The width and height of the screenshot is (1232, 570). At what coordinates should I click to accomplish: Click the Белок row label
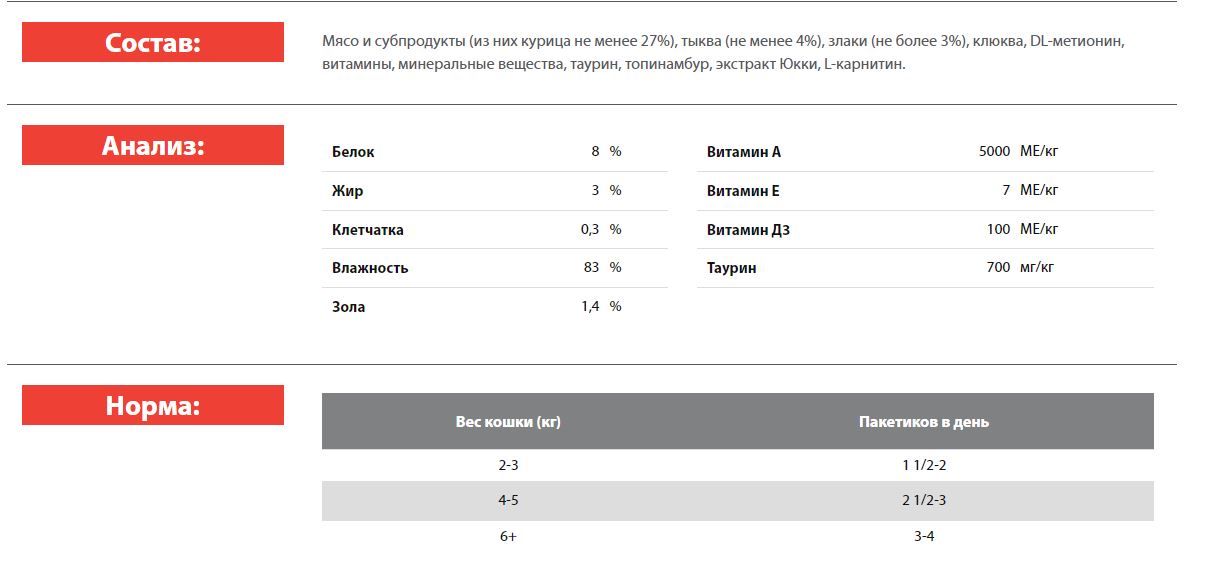click(353, 152)
